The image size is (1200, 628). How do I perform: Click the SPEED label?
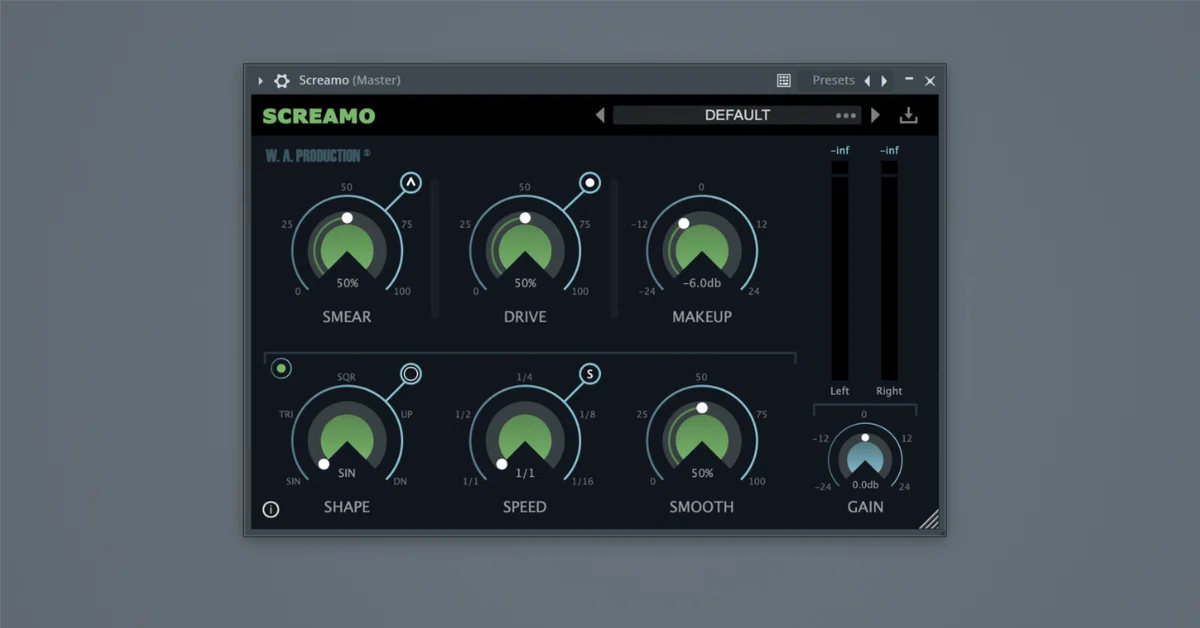(x=525, y=507)
